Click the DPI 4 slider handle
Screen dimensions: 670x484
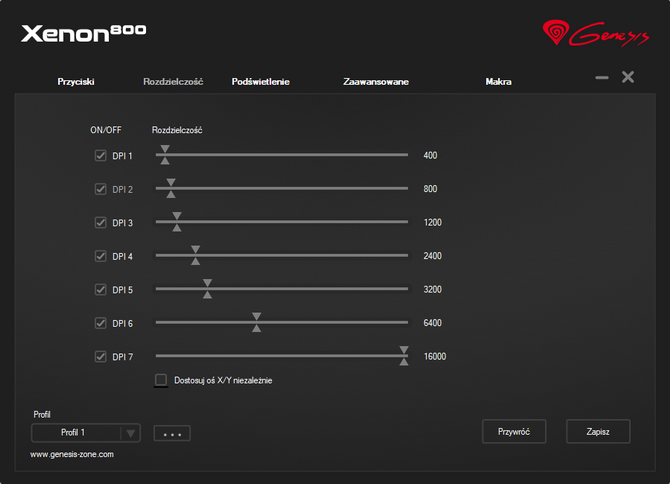[x=195, y=255]
